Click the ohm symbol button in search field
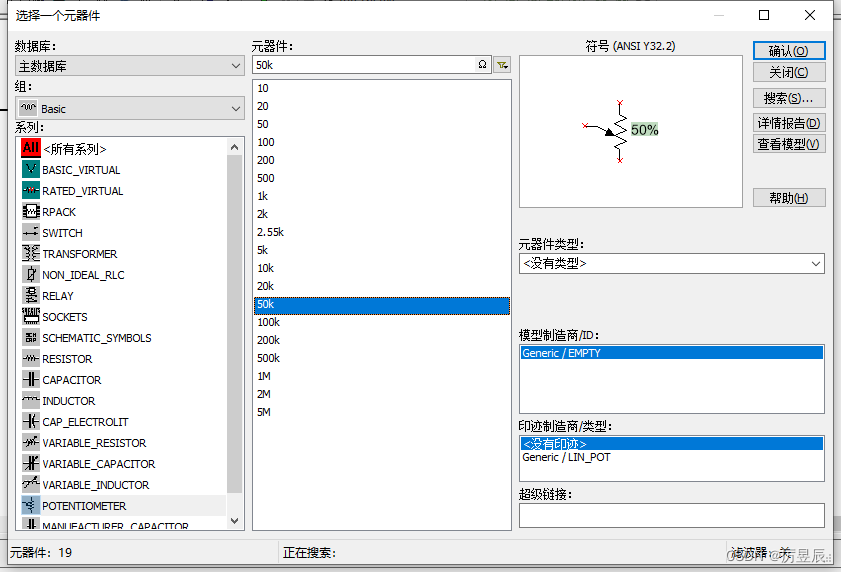The width and height of the screenshot is (841, 572). (483, 64)
